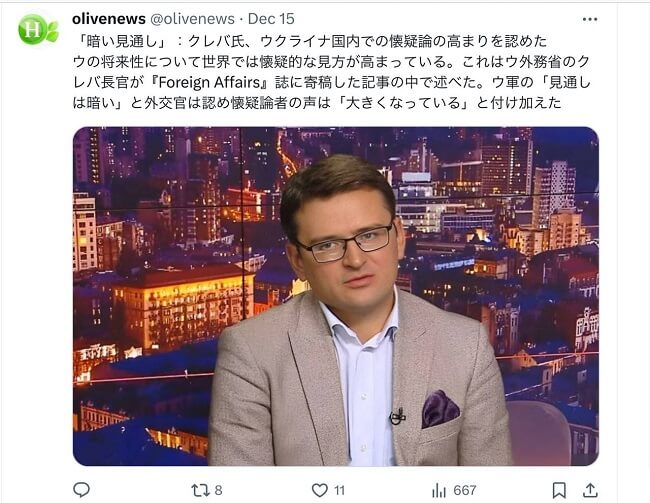The image size is (650, 503).
Task: Open the share upload icon
Action: pyautogui.click(x=590, y=490)
